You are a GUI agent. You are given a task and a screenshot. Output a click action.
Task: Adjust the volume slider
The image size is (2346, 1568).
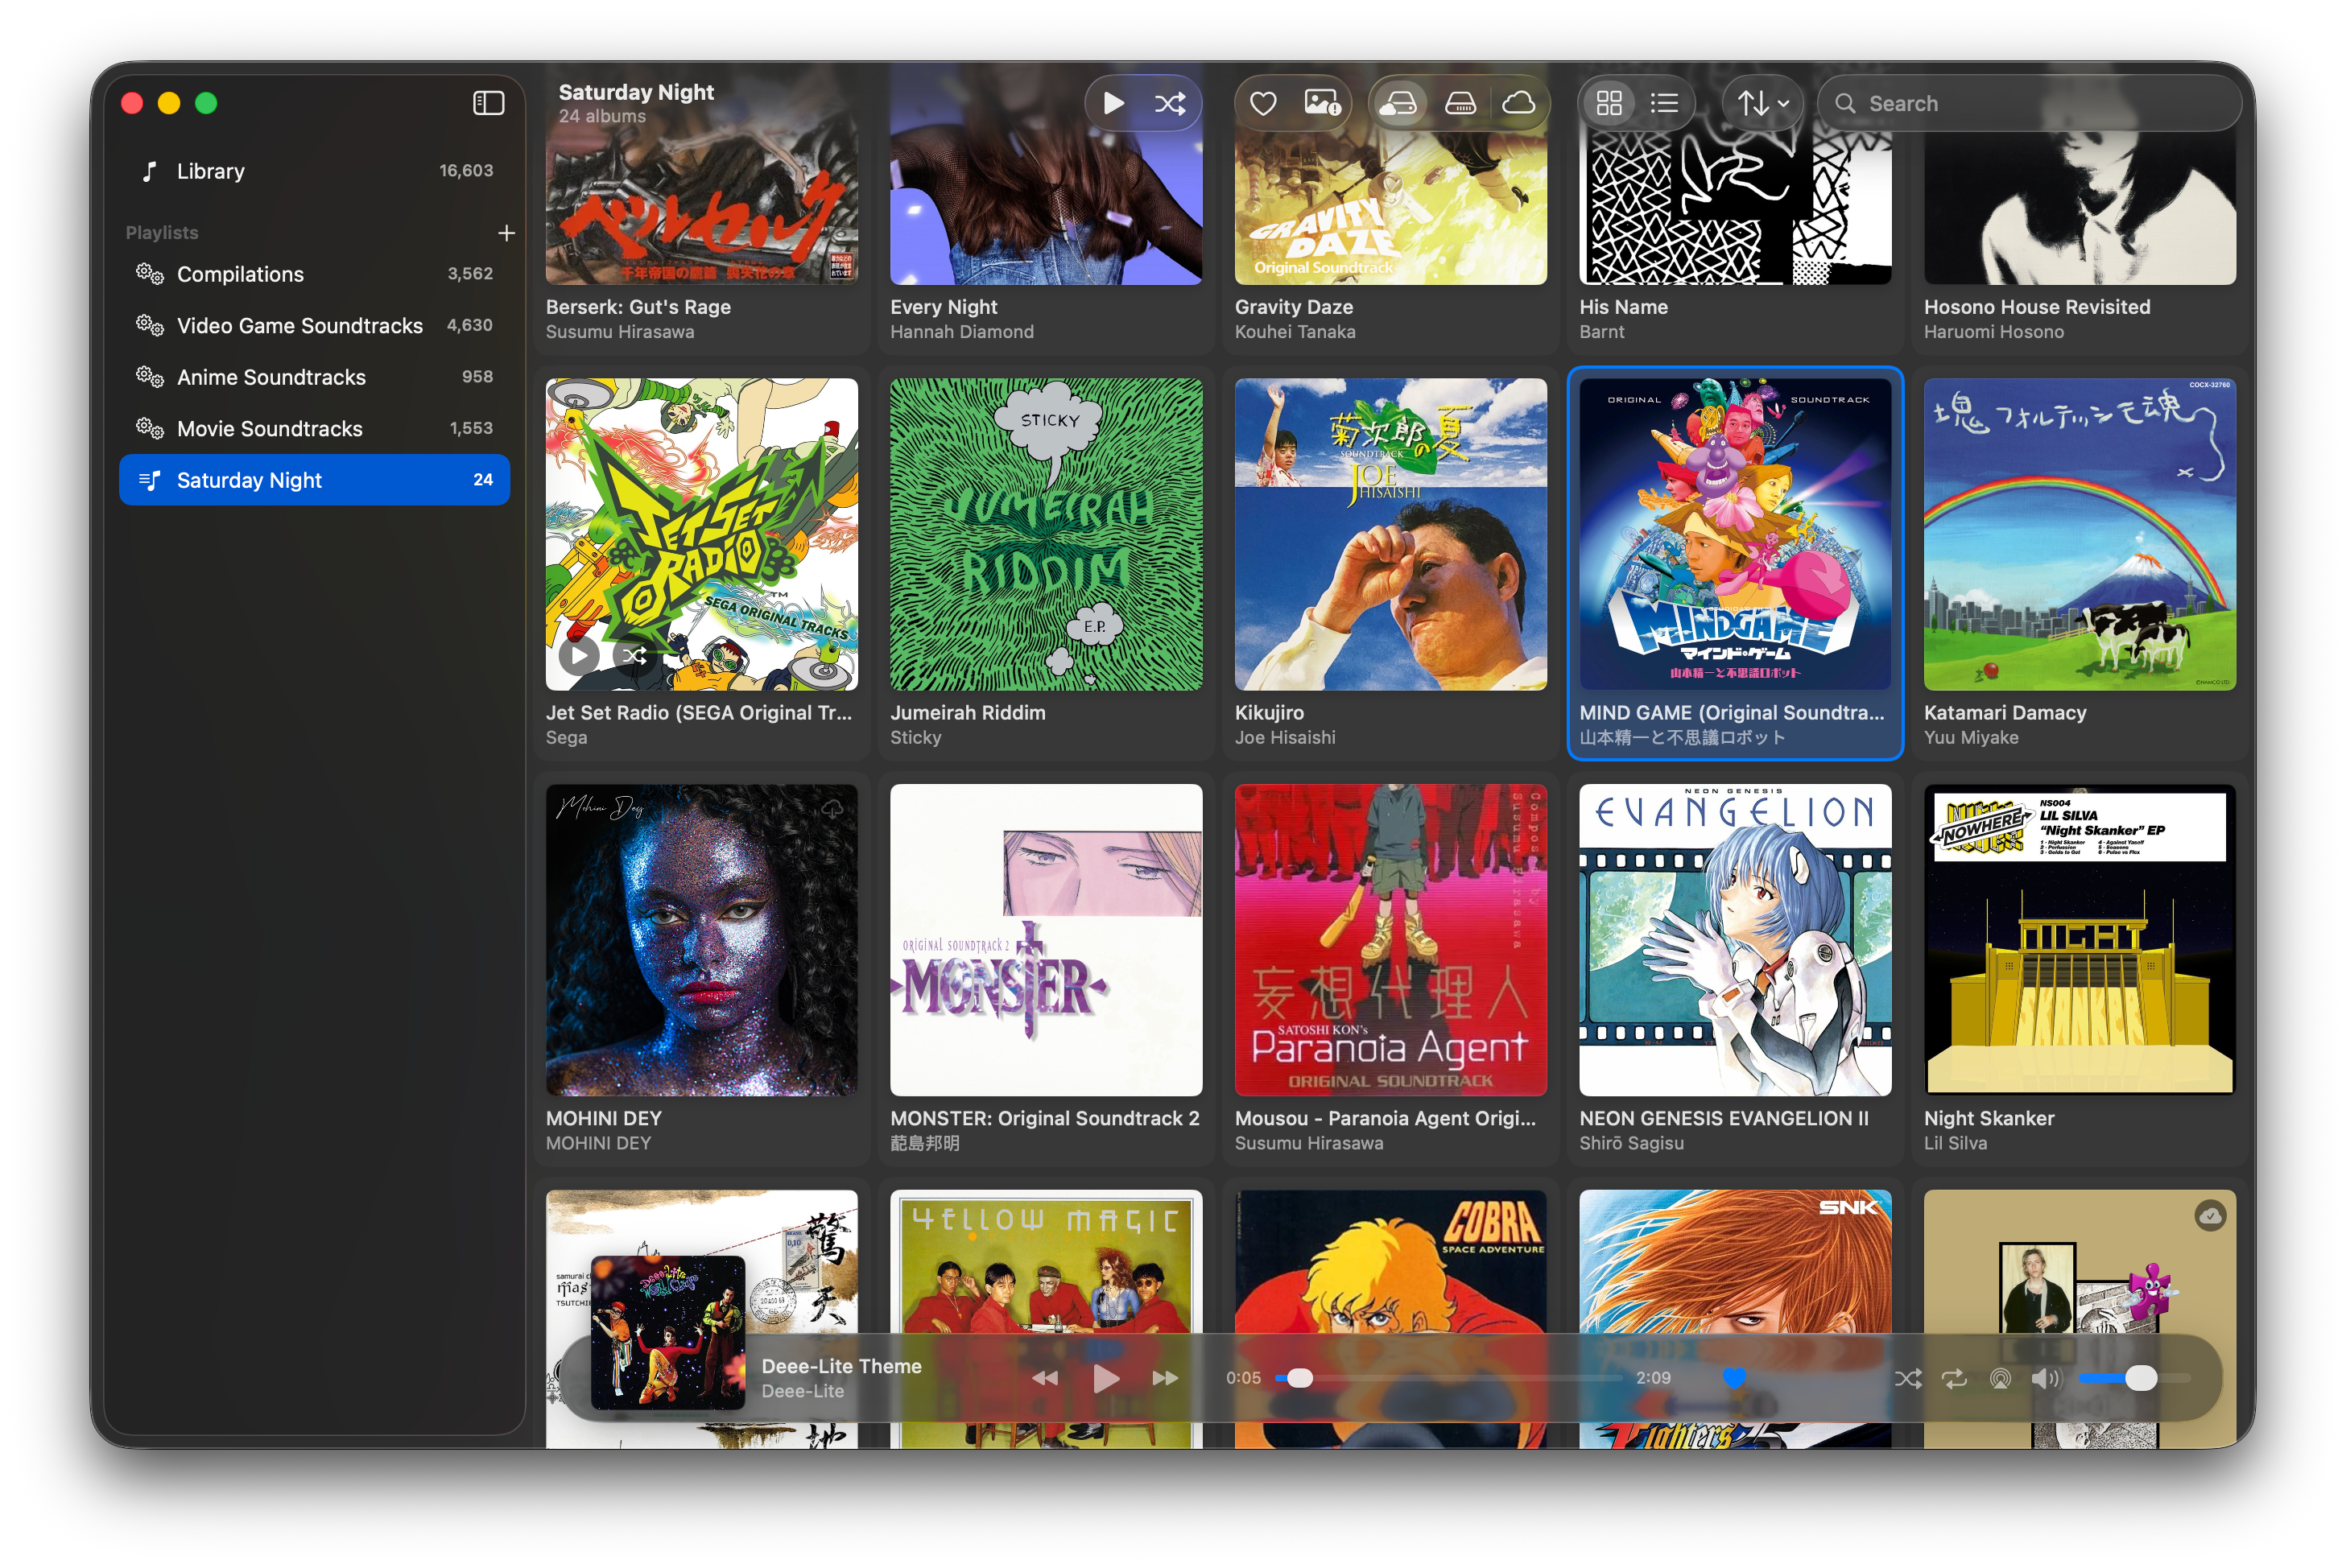click(2134, 1378)
